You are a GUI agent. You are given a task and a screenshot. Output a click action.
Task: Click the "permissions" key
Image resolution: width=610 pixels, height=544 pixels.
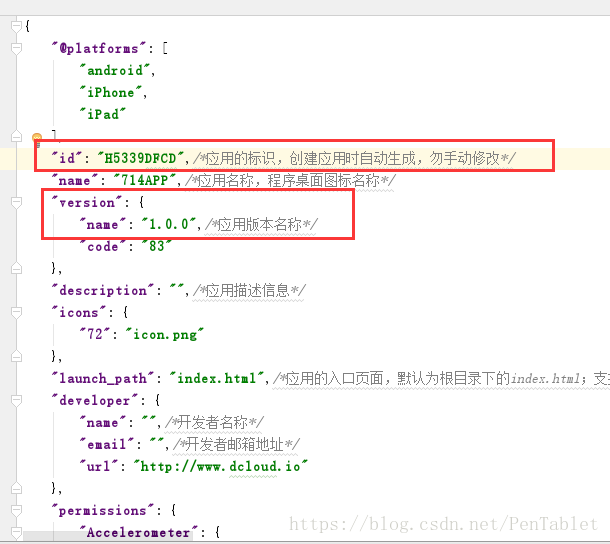click(103, 510)
